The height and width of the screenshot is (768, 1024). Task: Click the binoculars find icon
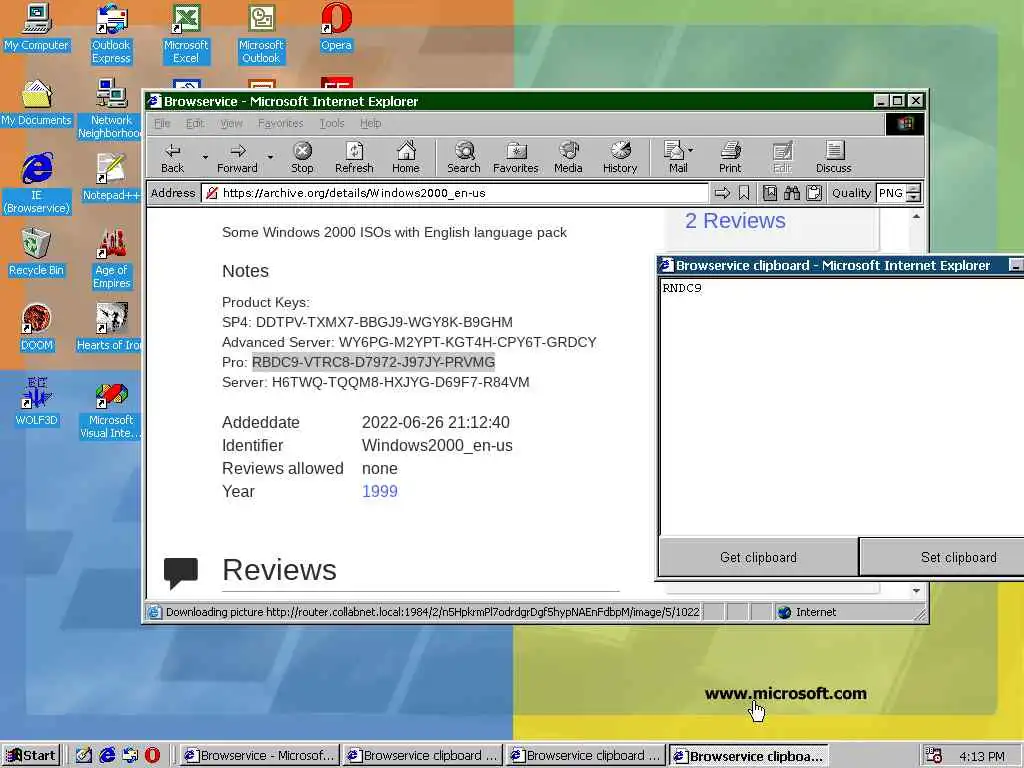(792, 193)
